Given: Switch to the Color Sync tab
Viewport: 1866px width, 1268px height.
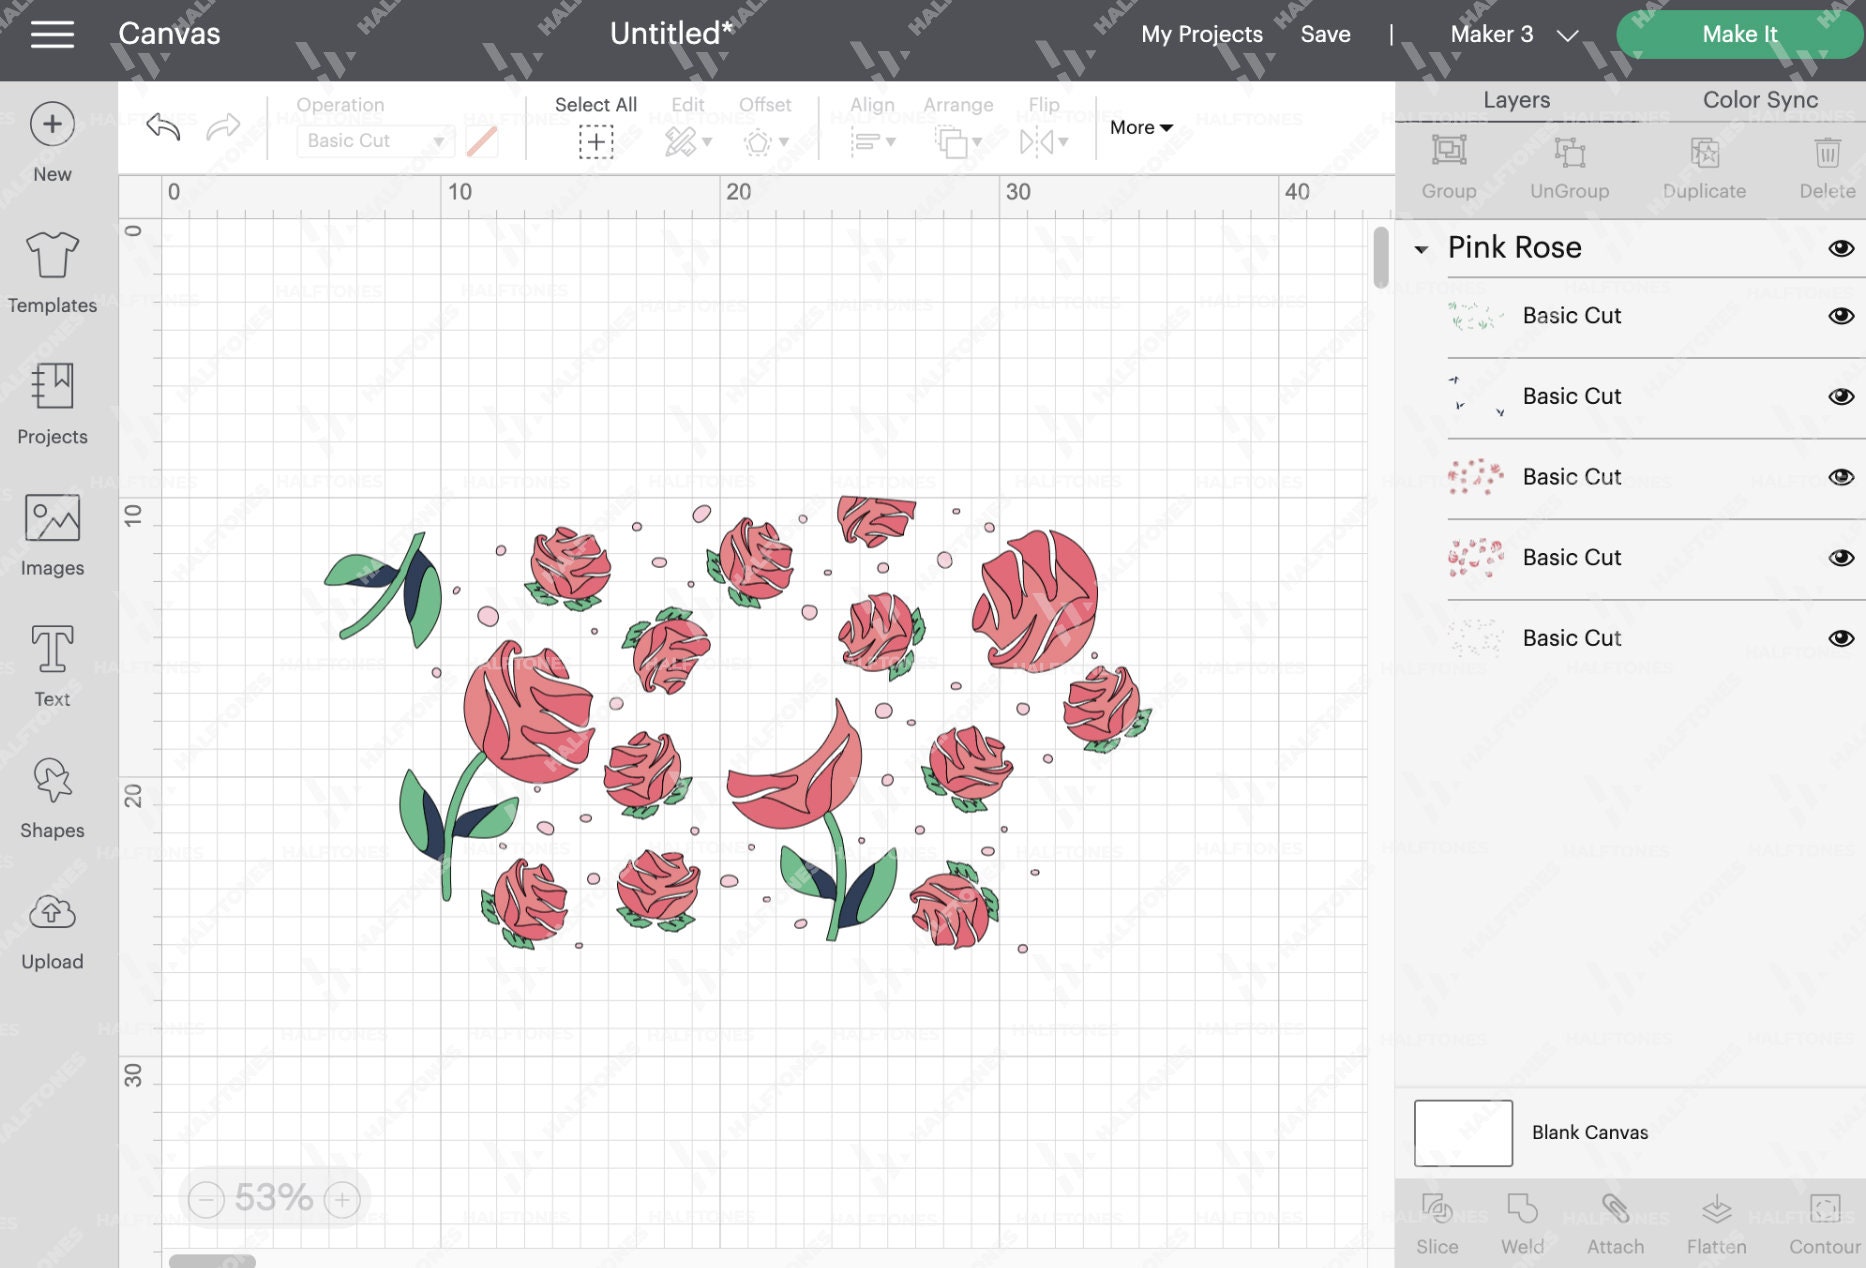Looking at the screenshot, I should (1760, 100).
